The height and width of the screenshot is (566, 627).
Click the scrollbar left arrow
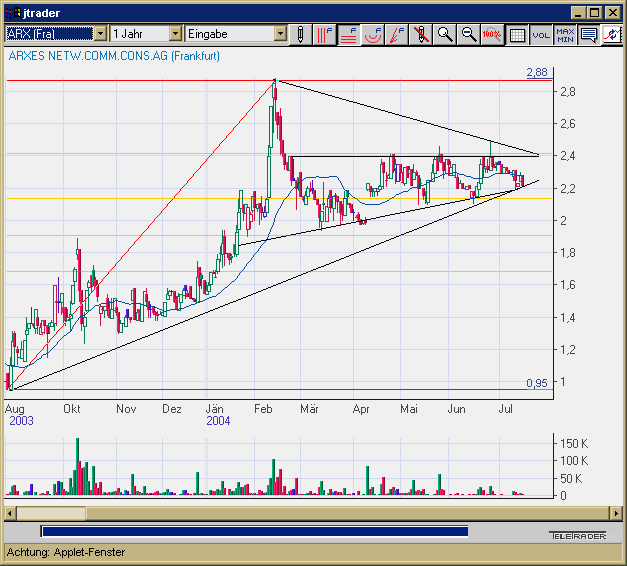pyautogui.click(x=10, y=513)
